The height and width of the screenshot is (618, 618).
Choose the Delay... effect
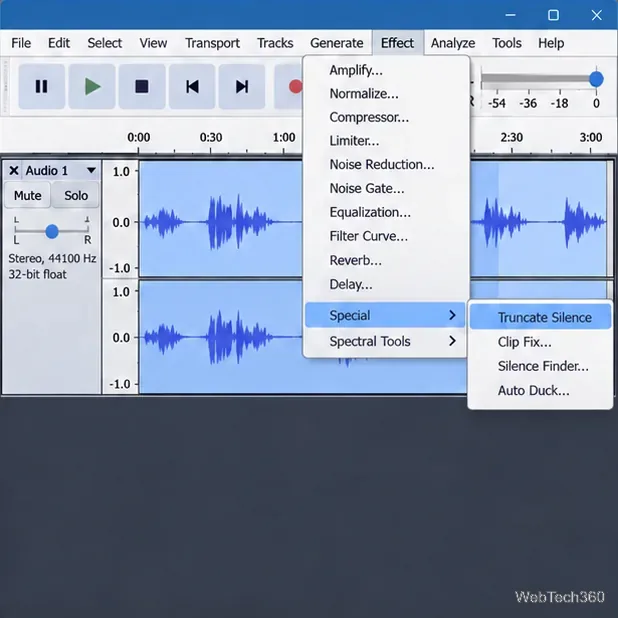click(386, 284)
